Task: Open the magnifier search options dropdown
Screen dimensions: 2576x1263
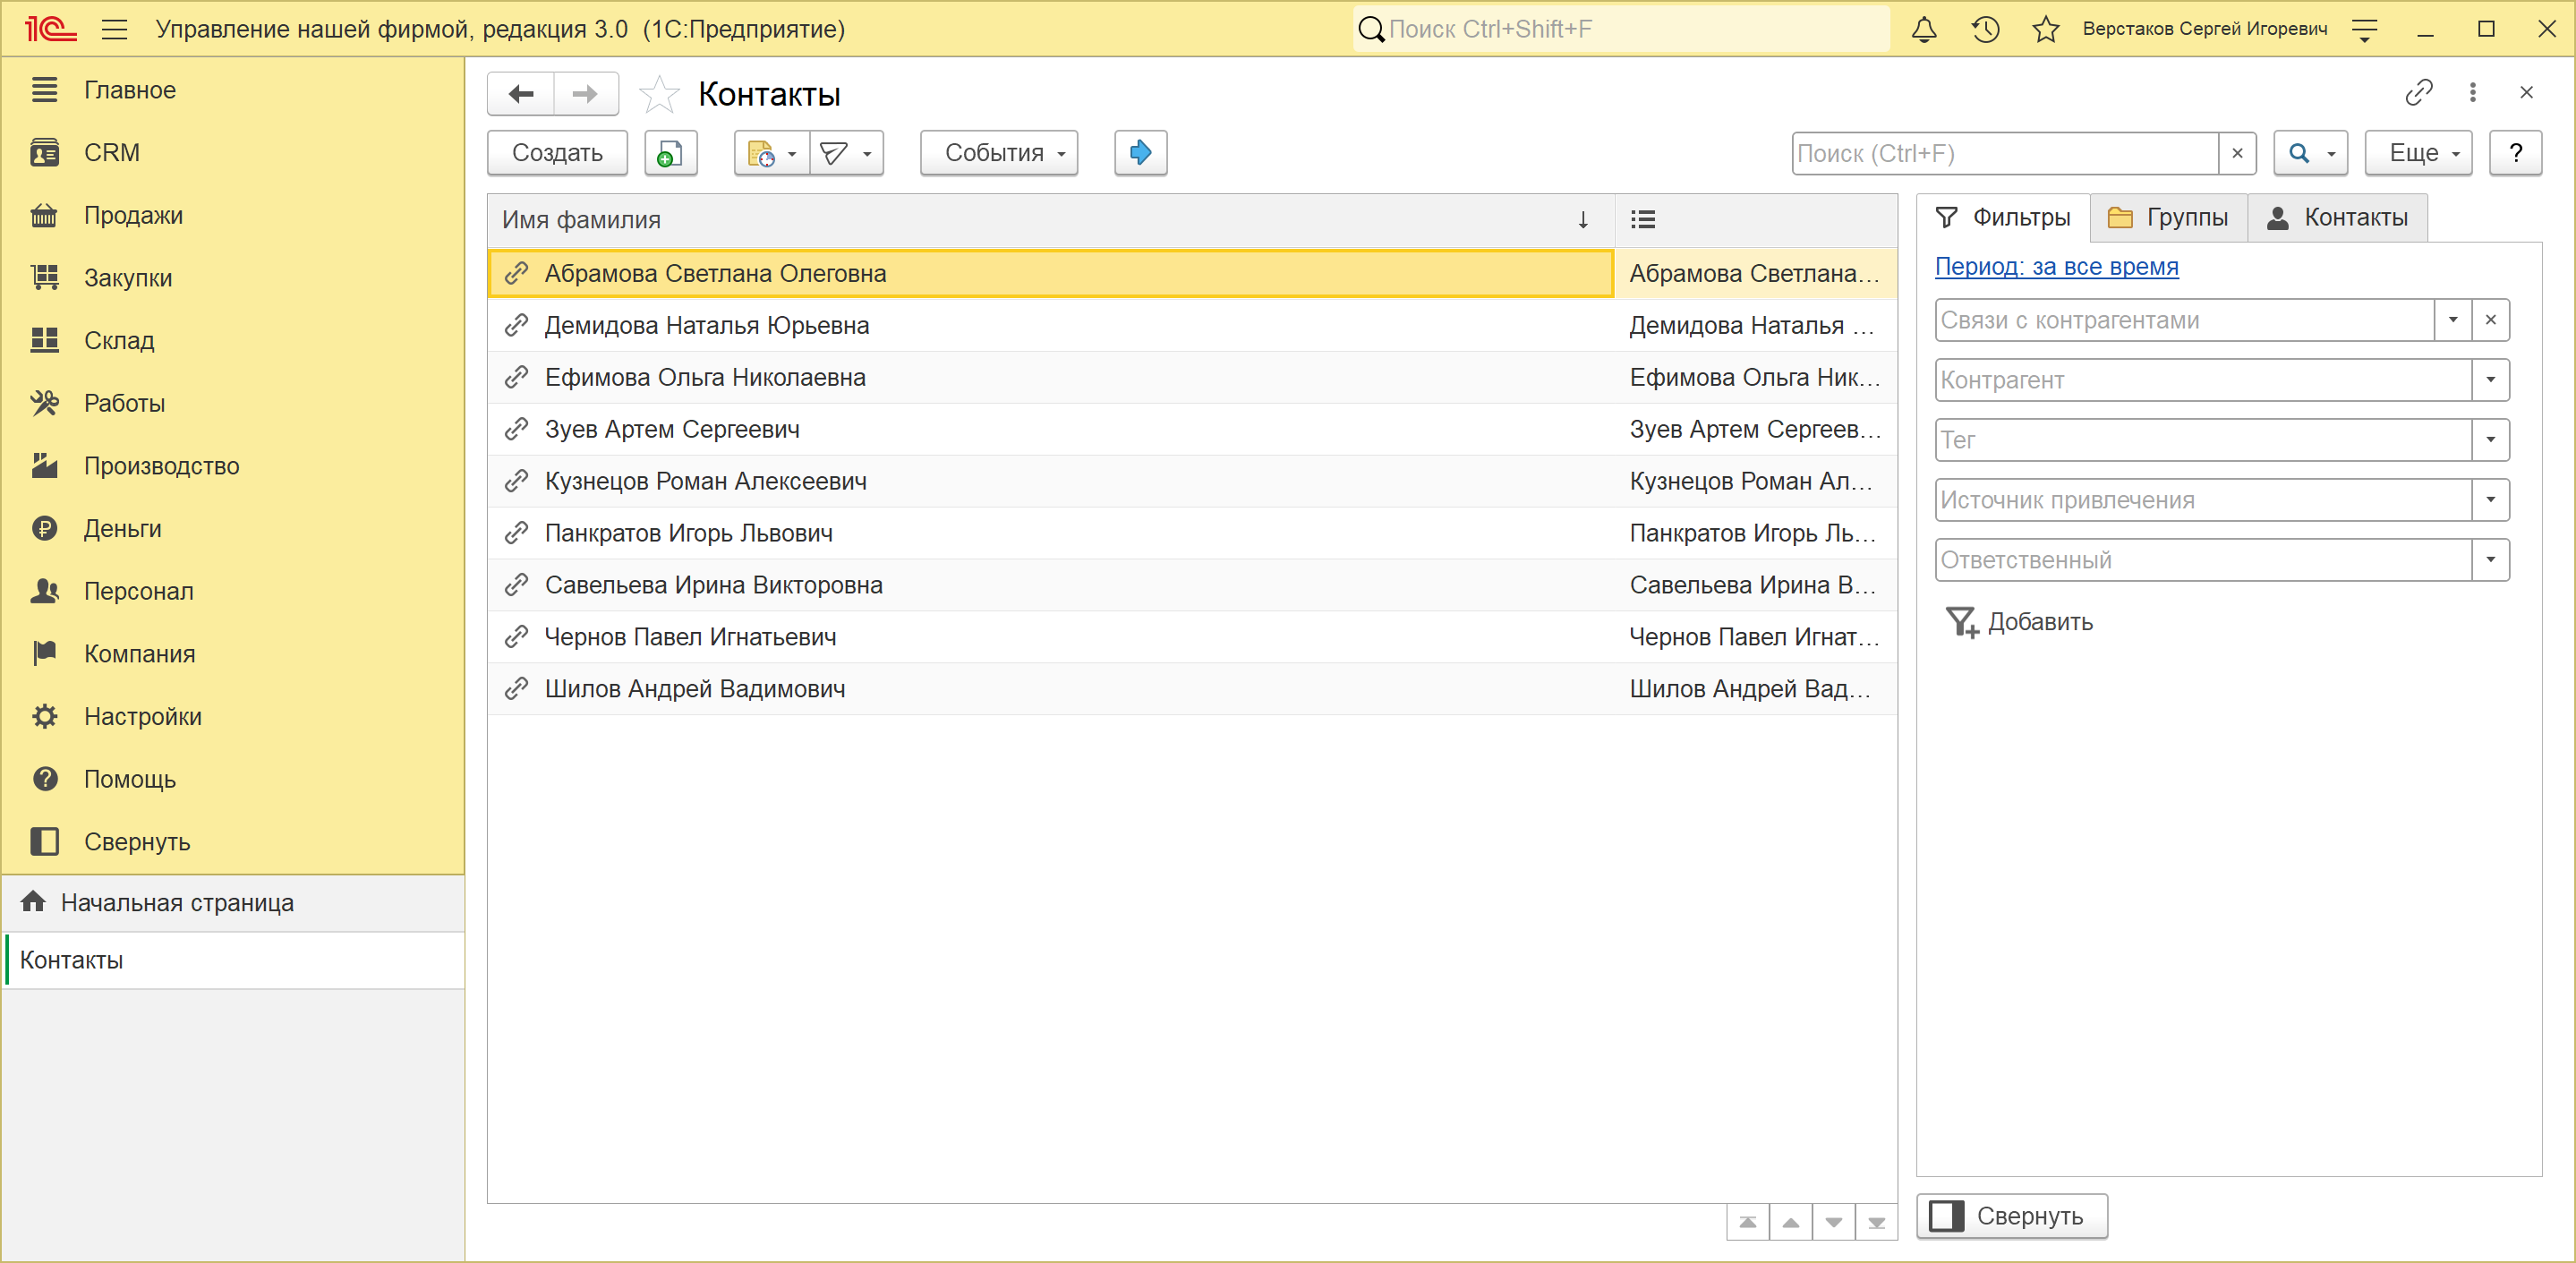Action: 2310,153
